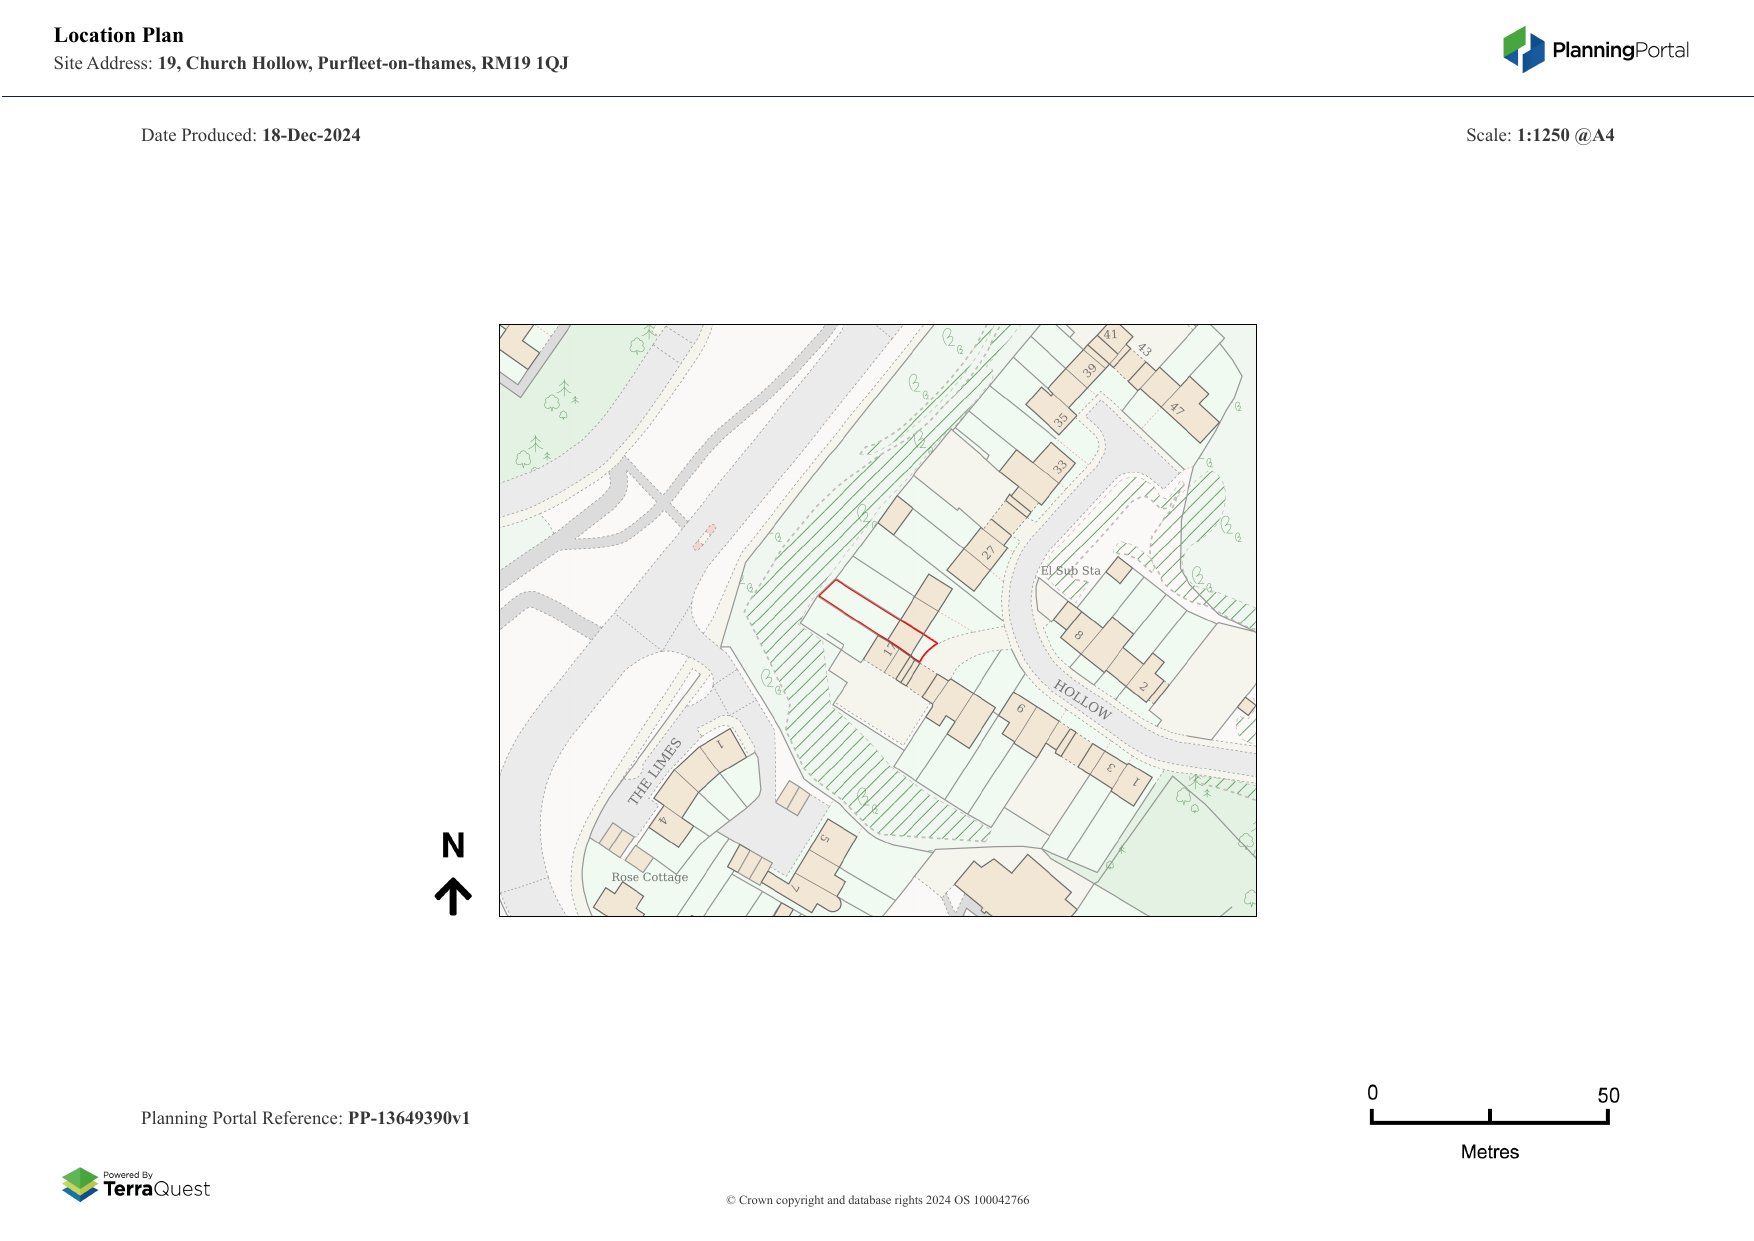The image size is (1754, 1241).
Task: Click house number 27 on the map
Action: (988, 553)
